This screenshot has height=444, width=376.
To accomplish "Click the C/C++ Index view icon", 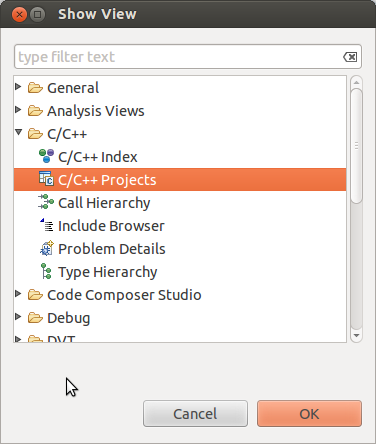I will 46,156.
